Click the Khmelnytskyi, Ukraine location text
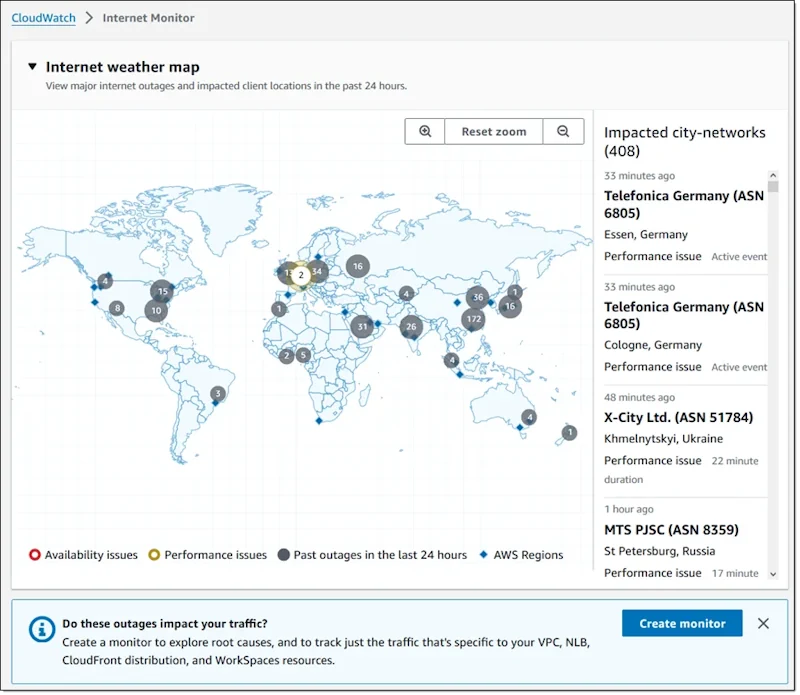 663,438
